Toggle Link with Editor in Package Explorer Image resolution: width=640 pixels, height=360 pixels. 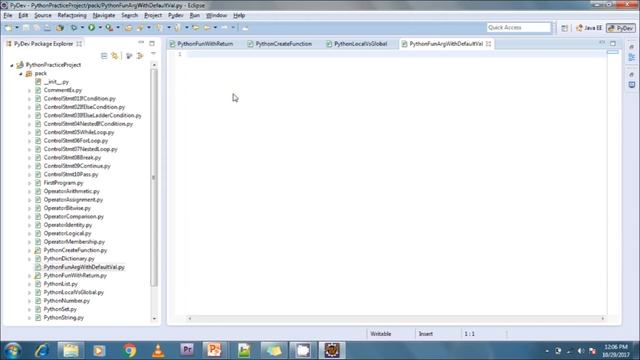pyautogui.click(x=115, y=56)
